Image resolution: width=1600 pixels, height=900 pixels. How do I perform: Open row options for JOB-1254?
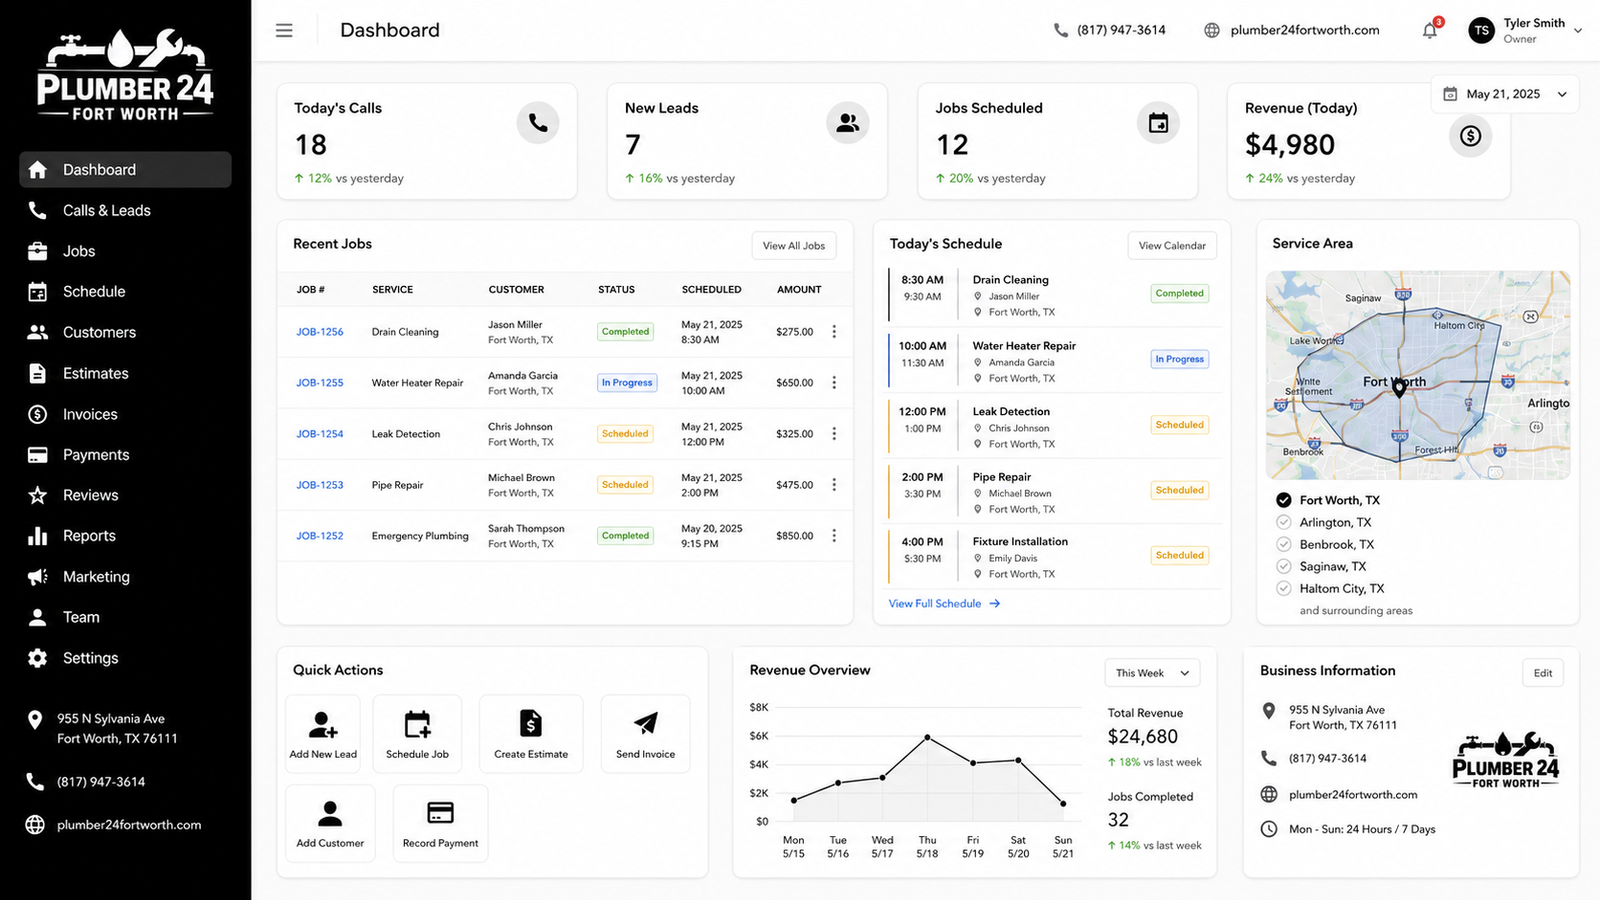834,434
